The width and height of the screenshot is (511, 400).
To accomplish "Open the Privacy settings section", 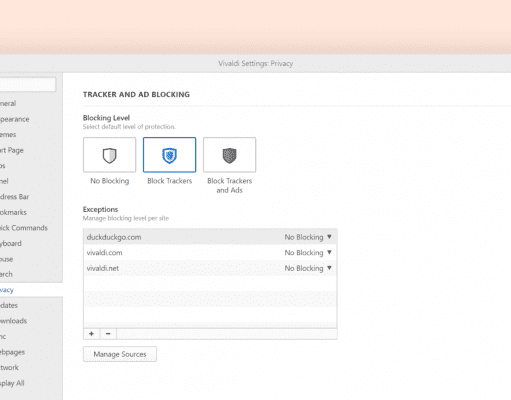I will coord(7,290).
